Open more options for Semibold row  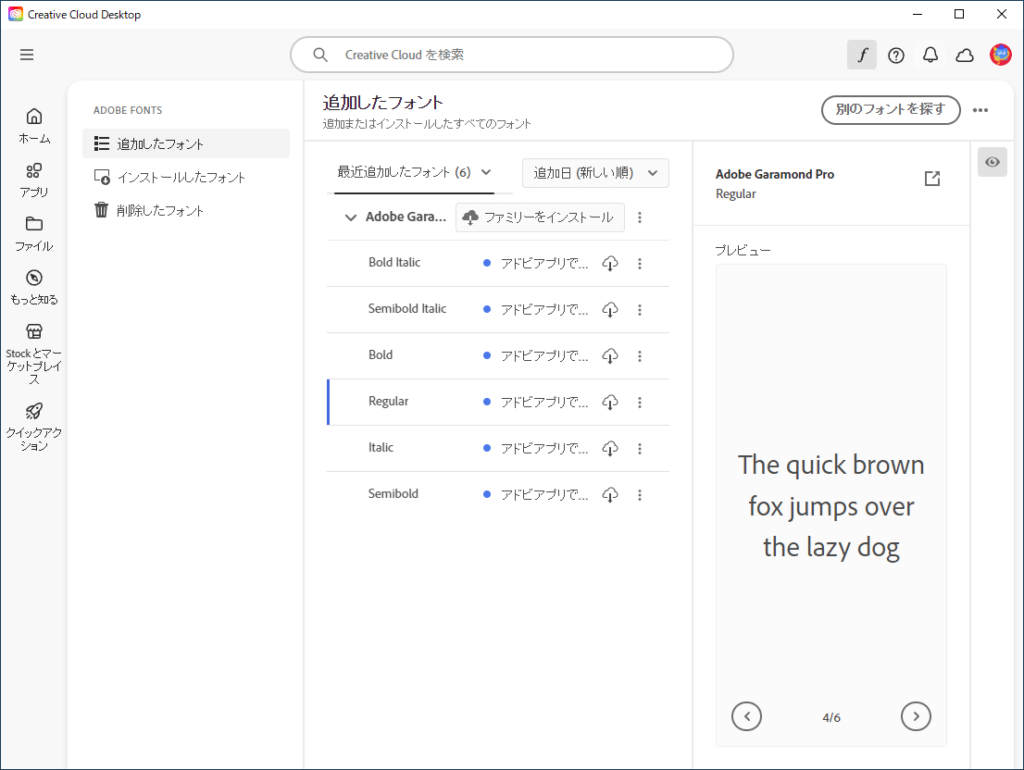(640, 495)
